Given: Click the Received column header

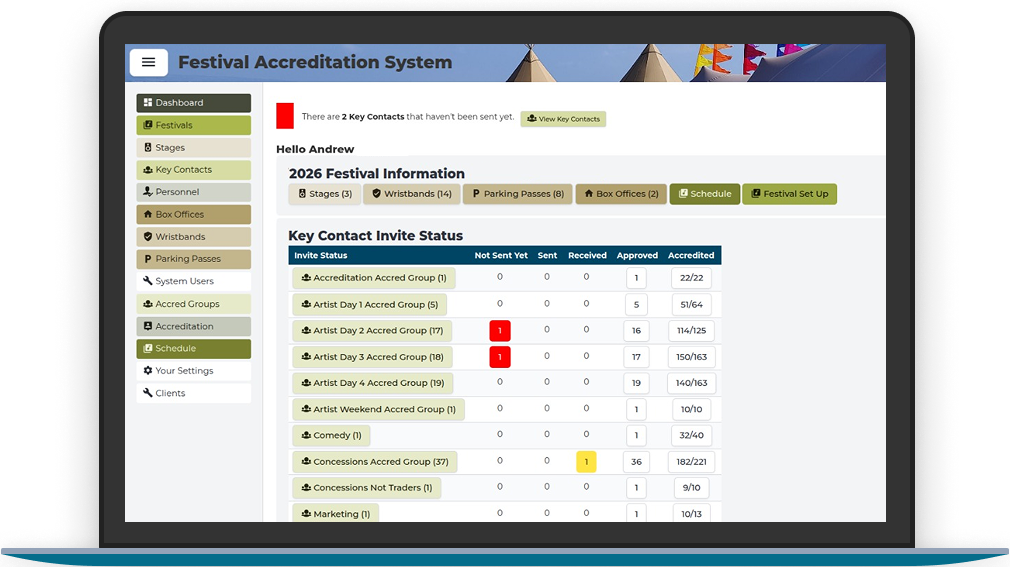Looking at the screenshot, I should click(x=587, y=255).
